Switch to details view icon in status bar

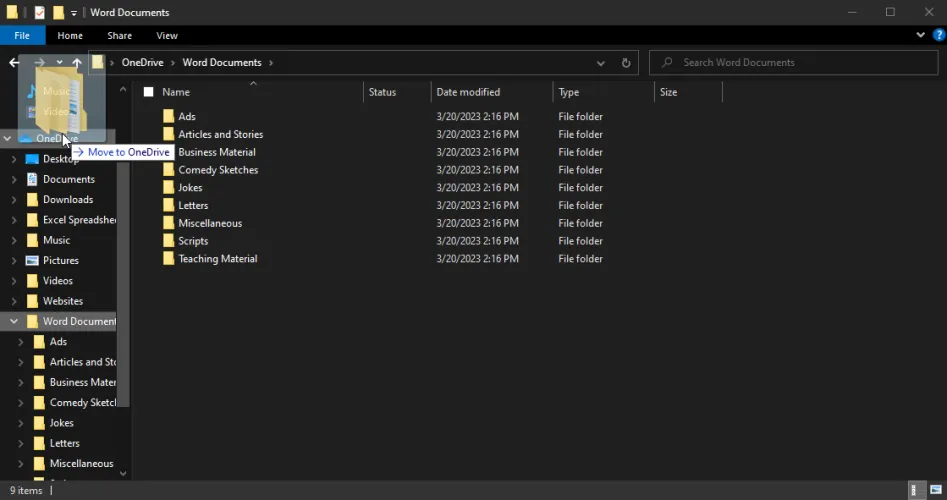[x=915, y=491]
